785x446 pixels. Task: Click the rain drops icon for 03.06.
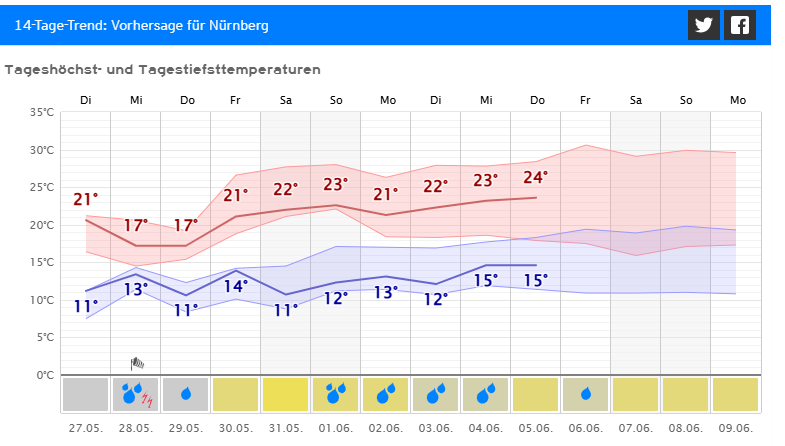click(436, 394)
